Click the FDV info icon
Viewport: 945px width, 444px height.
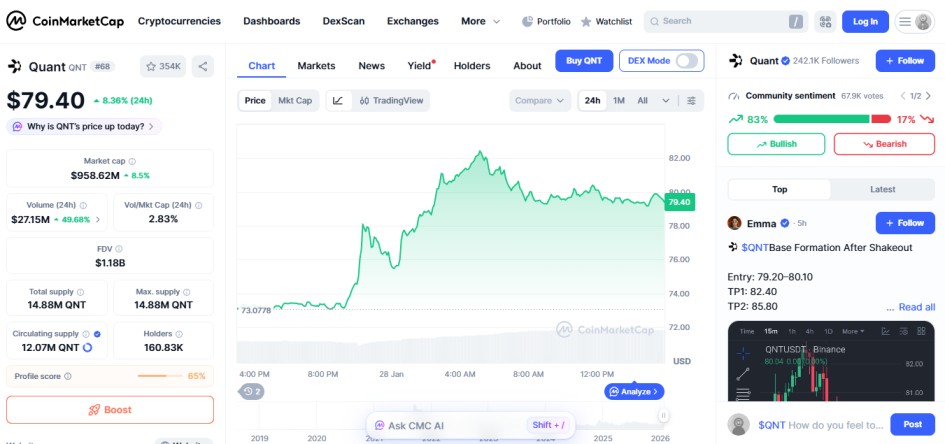pos(119,249)
